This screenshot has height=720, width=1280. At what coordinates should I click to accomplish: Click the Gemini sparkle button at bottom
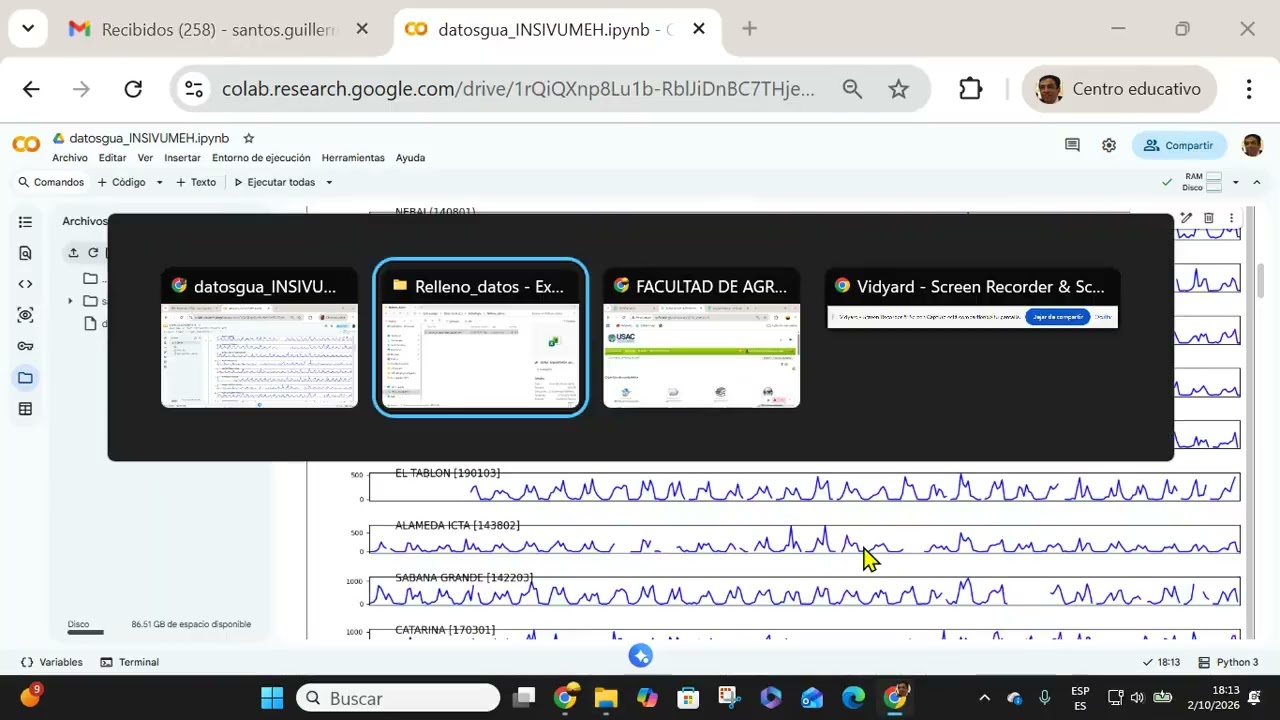click(x=641, y=656)
